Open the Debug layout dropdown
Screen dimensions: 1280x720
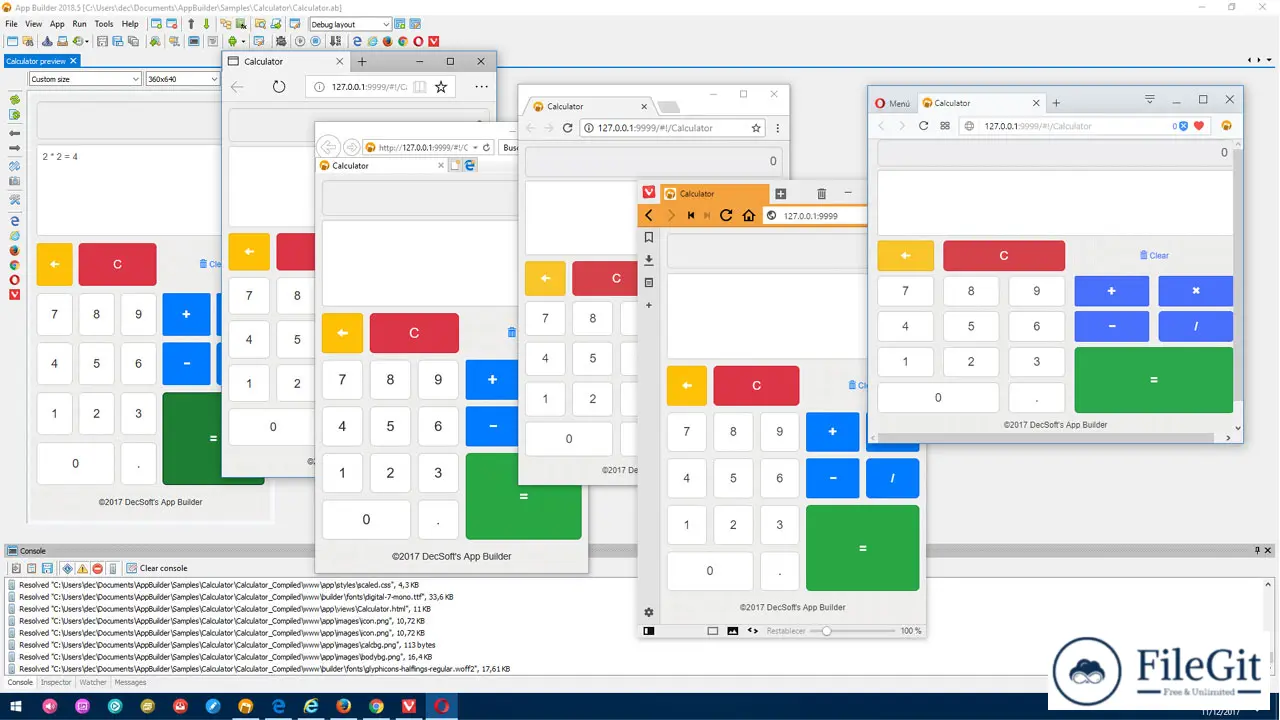click(350, 24)
